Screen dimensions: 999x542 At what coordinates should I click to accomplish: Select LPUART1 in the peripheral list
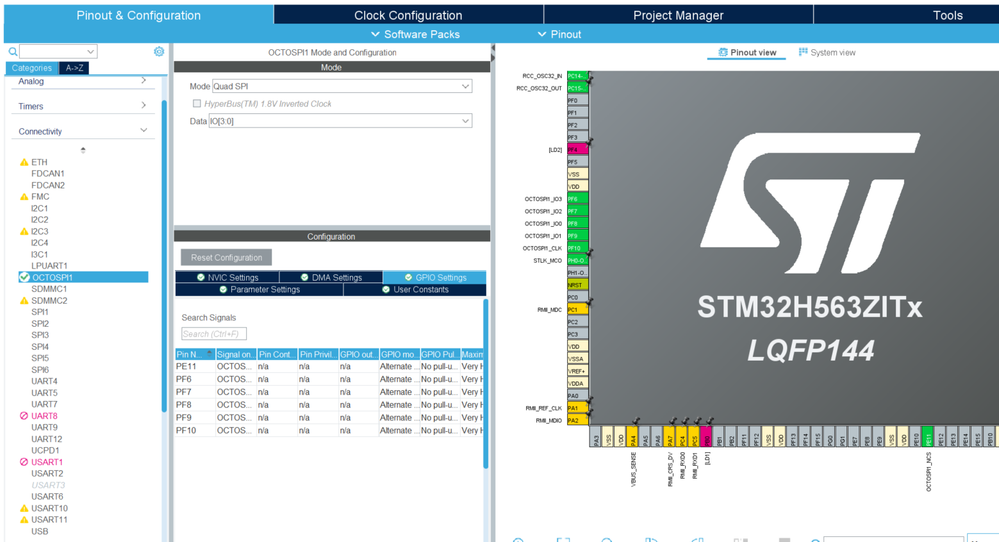coord(49,266)
